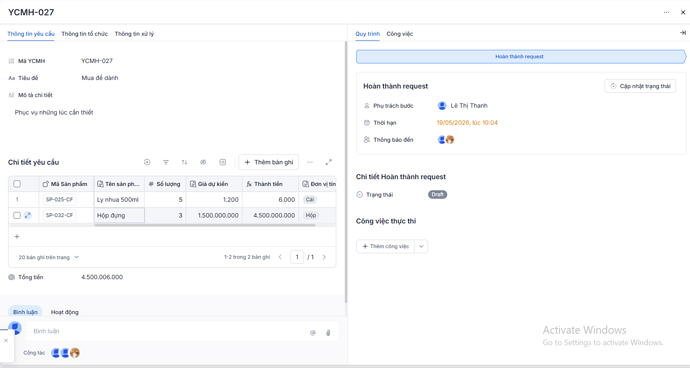Screen dimensions: 690x368
Task: Expand the table to fullscreen
Action: point(328,162)
